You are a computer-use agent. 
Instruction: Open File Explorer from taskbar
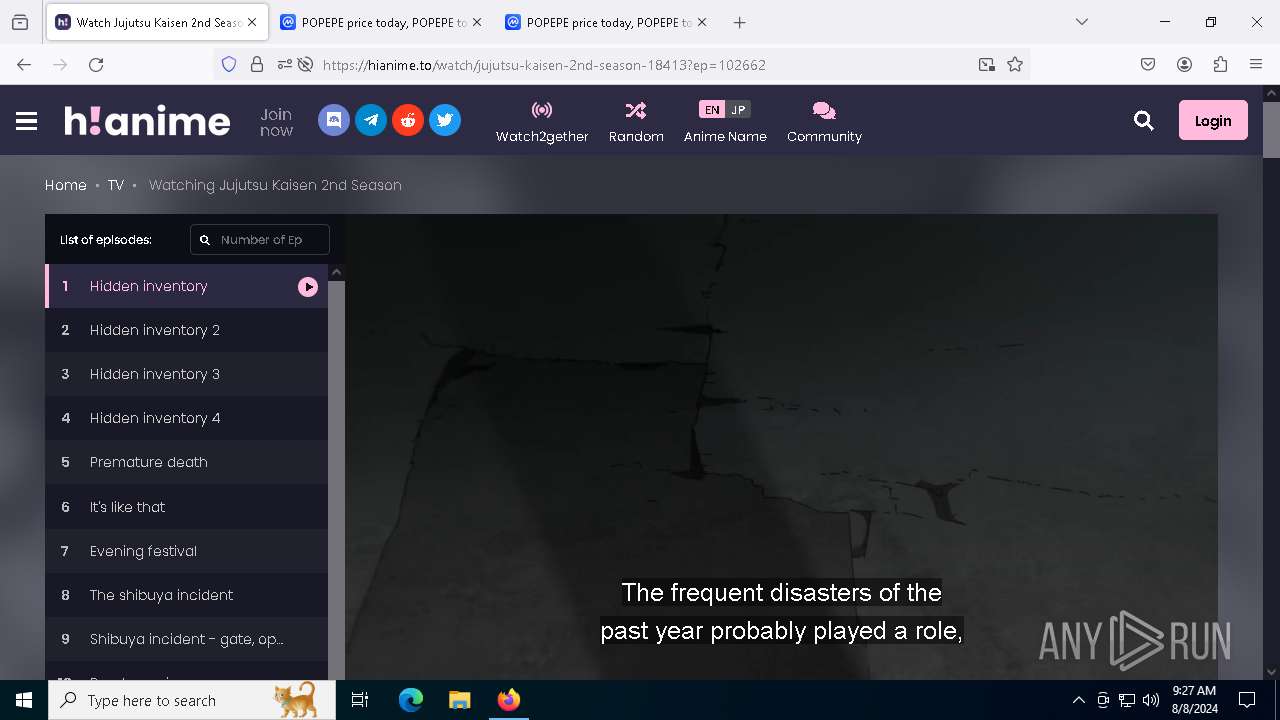point(459,700)
